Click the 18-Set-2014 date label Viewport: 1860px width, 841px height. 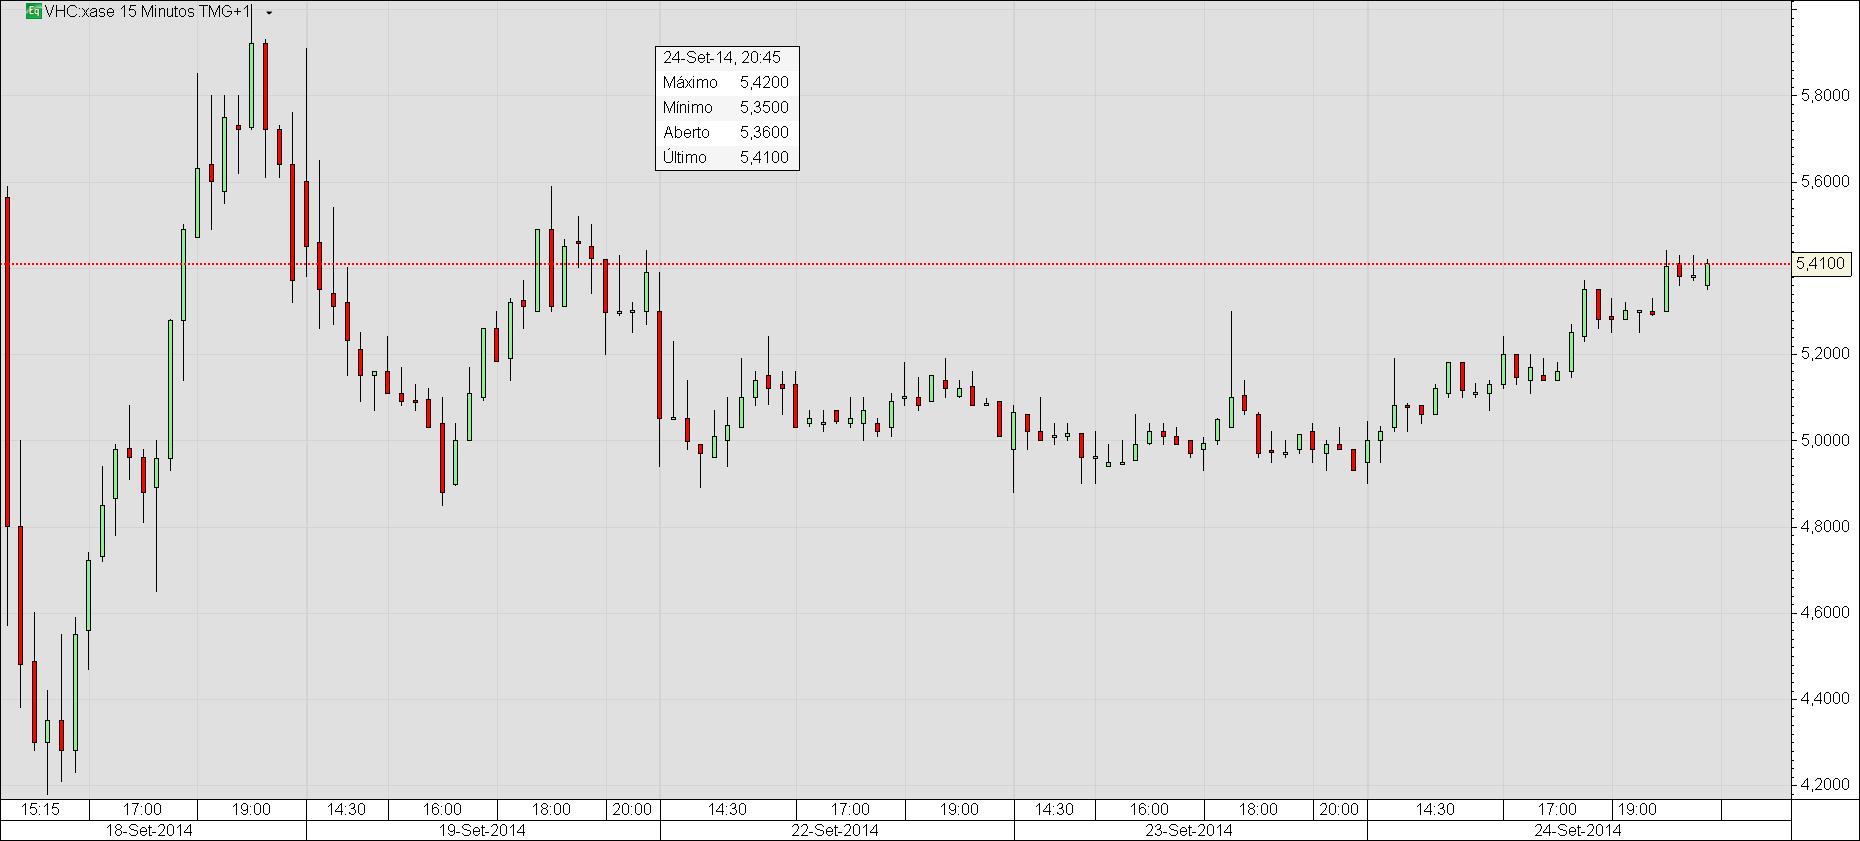tap(150, 830)
